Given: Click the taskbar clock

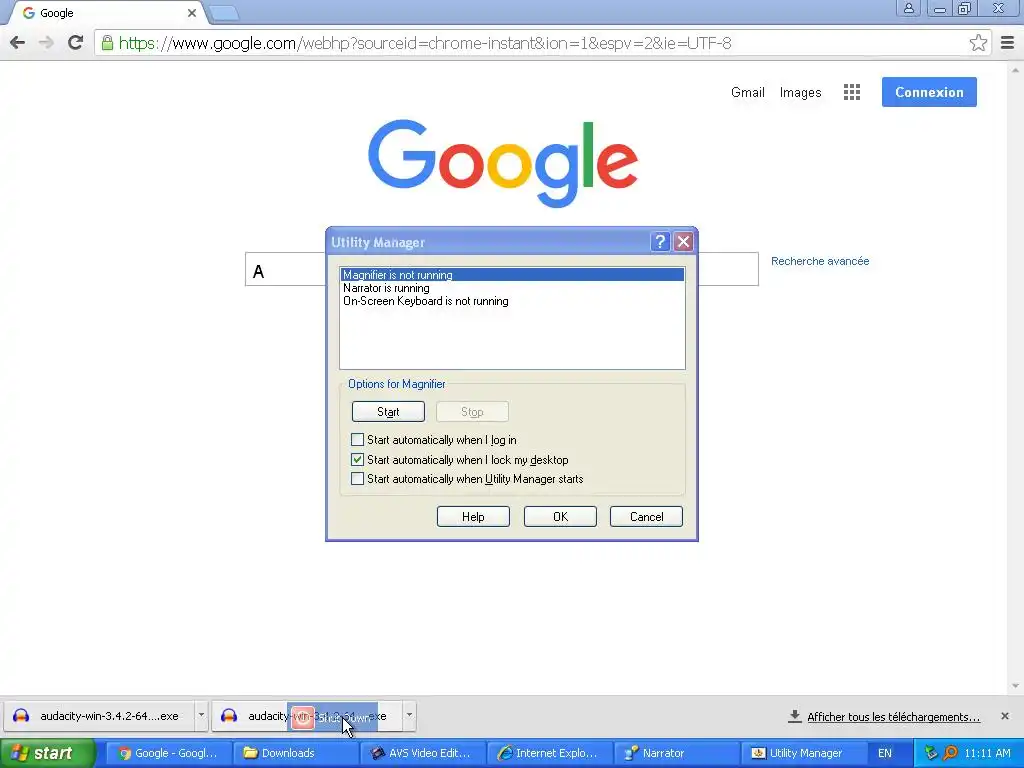Looking at the screenshot, I should coord(987,753).
